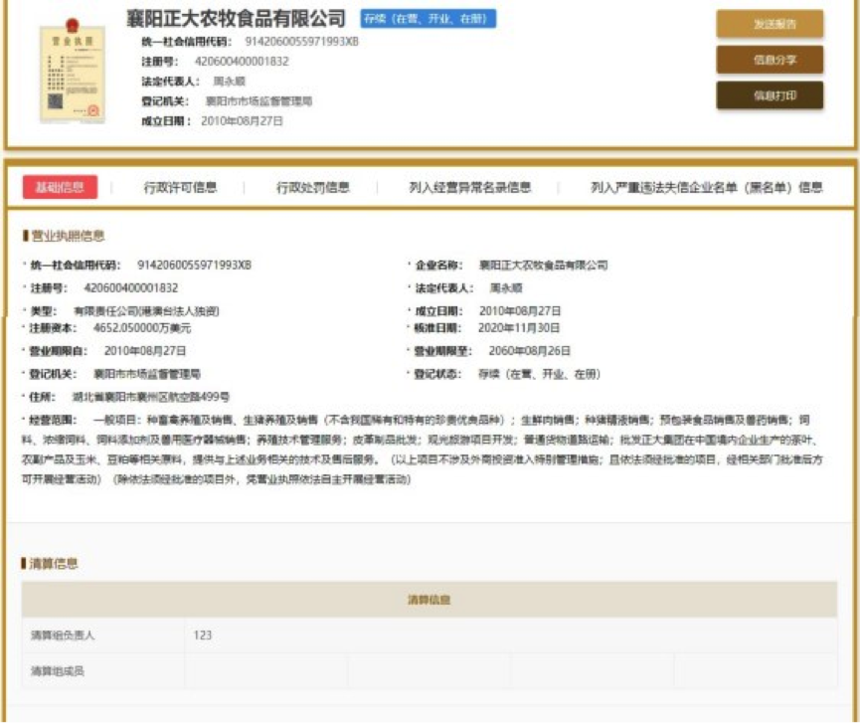Click the 清算组成员 row label
860x723 pixels.
[x=57, y=671]
